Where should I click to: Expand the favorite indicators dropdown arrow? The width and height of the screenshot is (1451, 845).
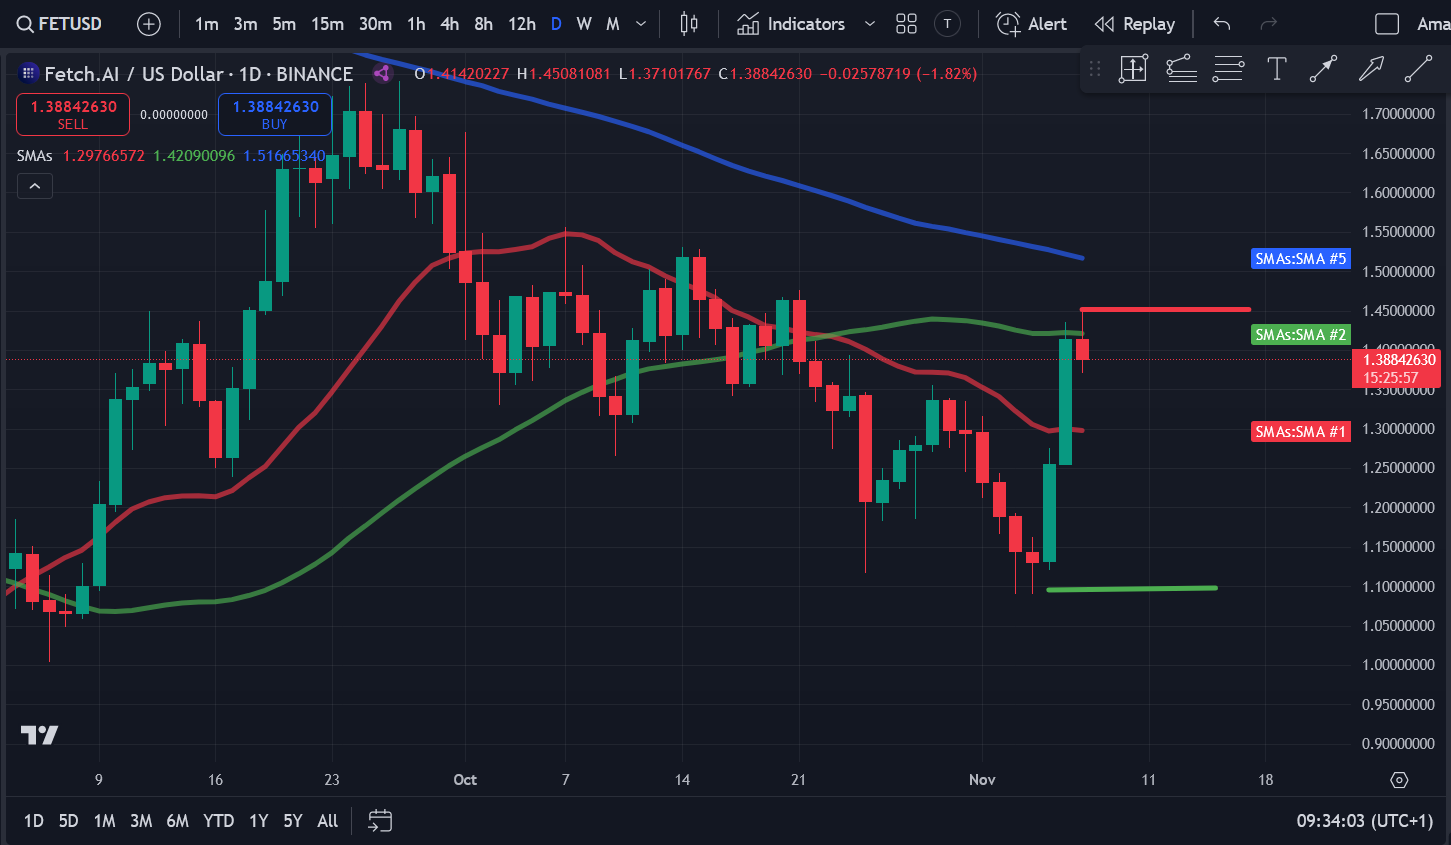point(869,24)
